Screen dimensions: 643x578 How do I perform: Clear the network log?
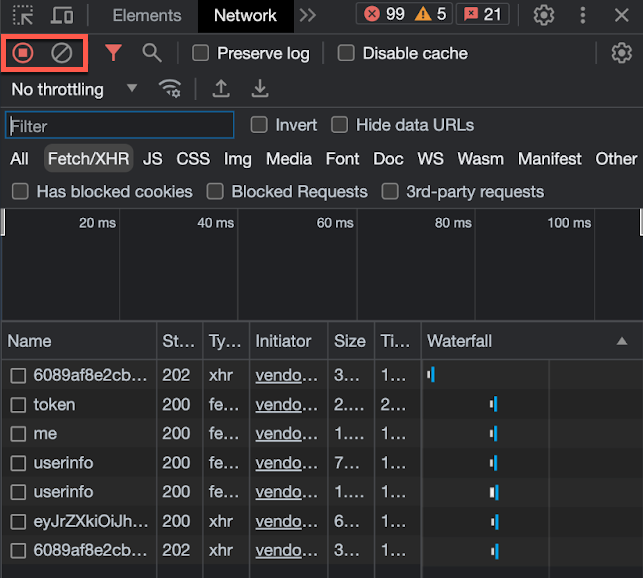click(x=62, y=53)
